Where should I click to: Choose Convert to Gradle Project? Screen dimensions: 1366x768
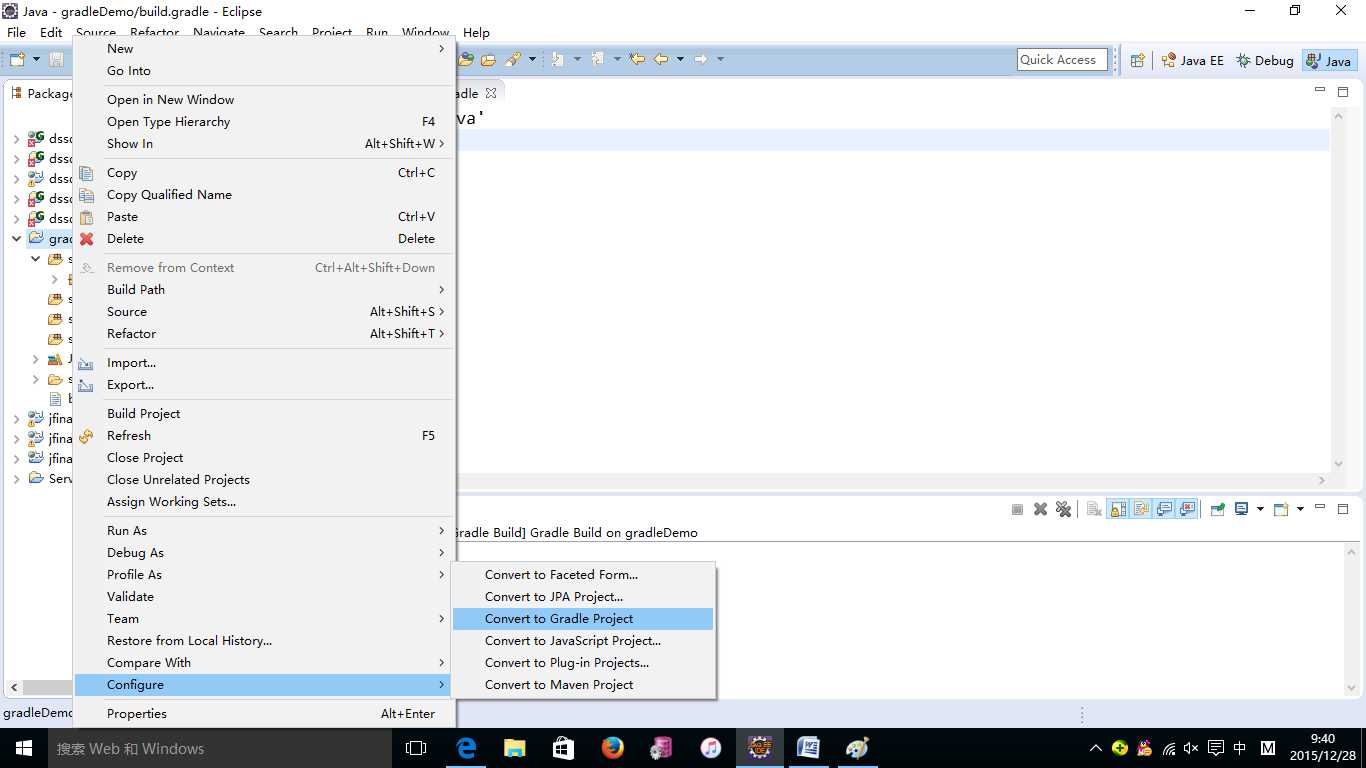click(x=583, y=619)
